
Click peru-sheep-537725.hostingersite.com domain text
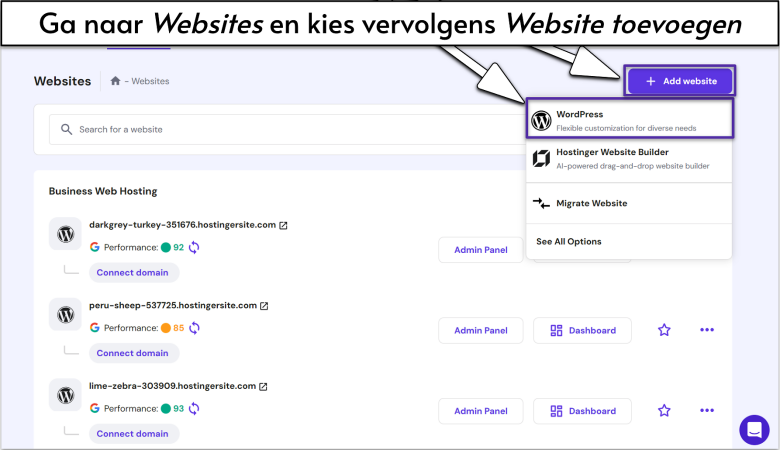[x=173, y=305]
